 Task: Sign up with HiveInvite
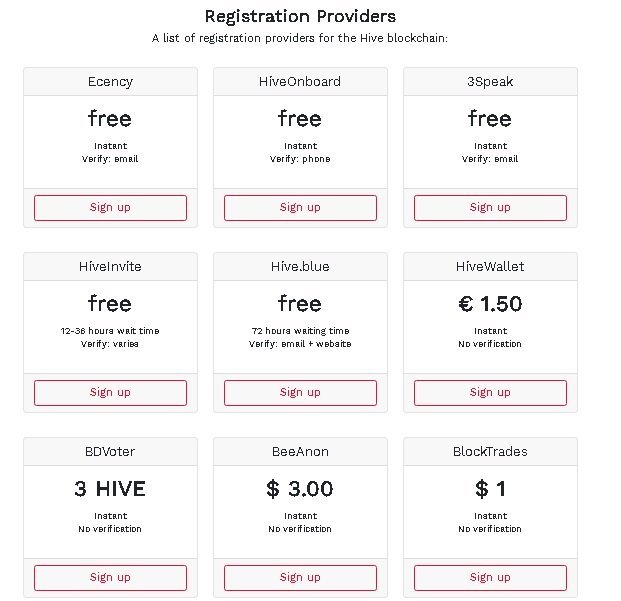point(110,392)
